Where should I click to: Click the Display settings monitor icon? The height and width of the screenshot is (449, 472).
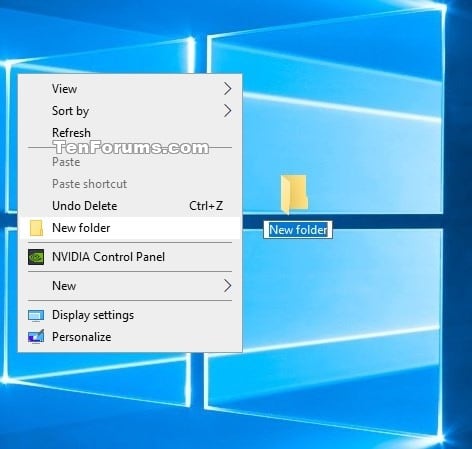point(36,315)
